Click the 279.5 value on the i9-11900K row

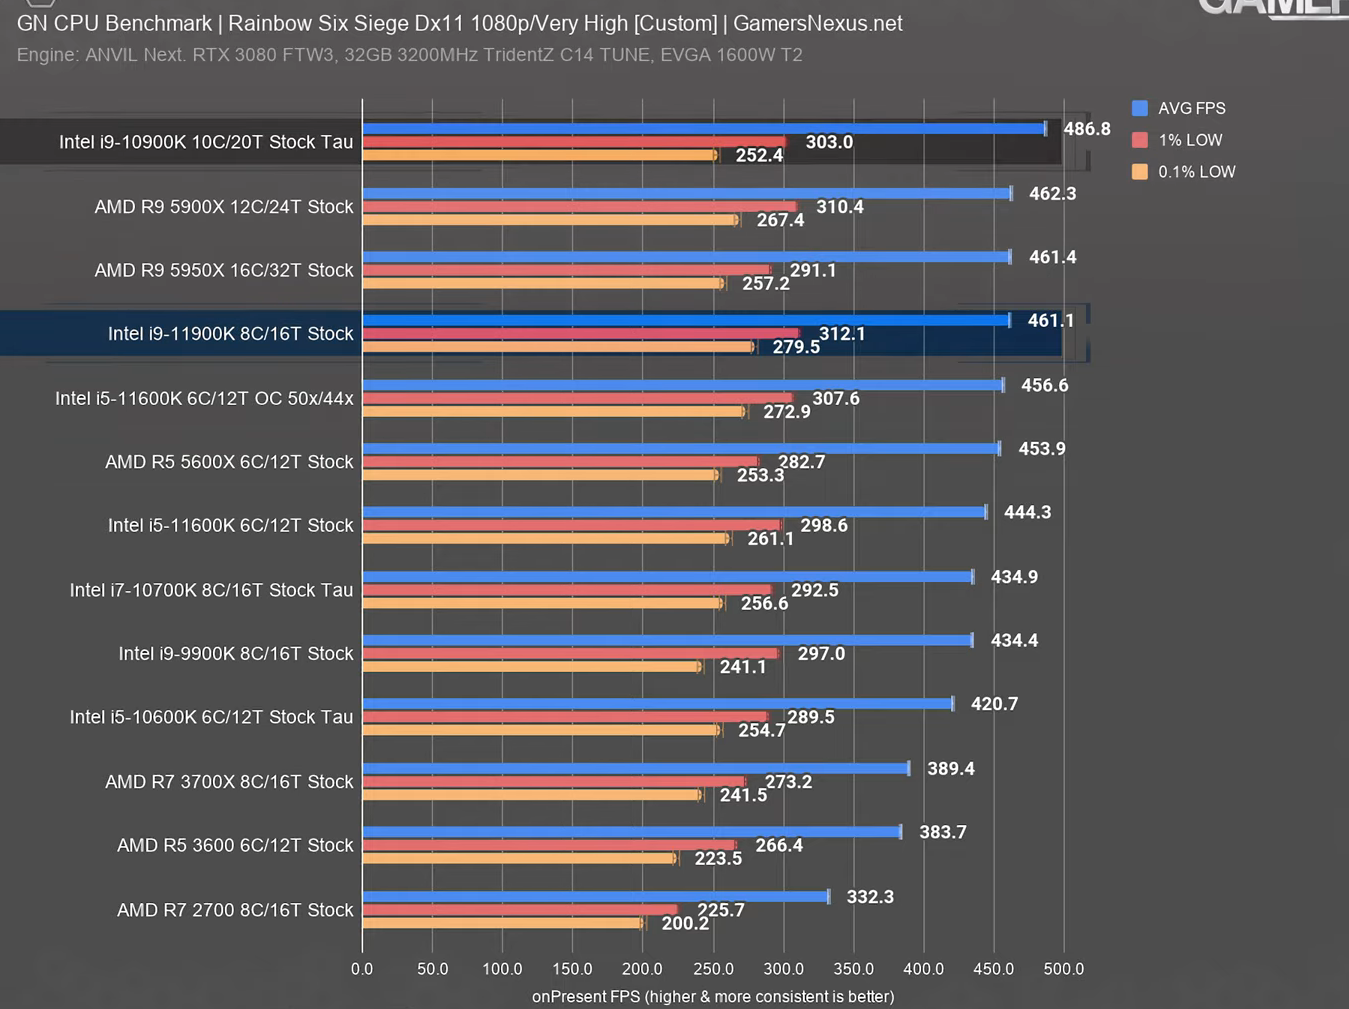pyautogui.click(x=795, y=347)
